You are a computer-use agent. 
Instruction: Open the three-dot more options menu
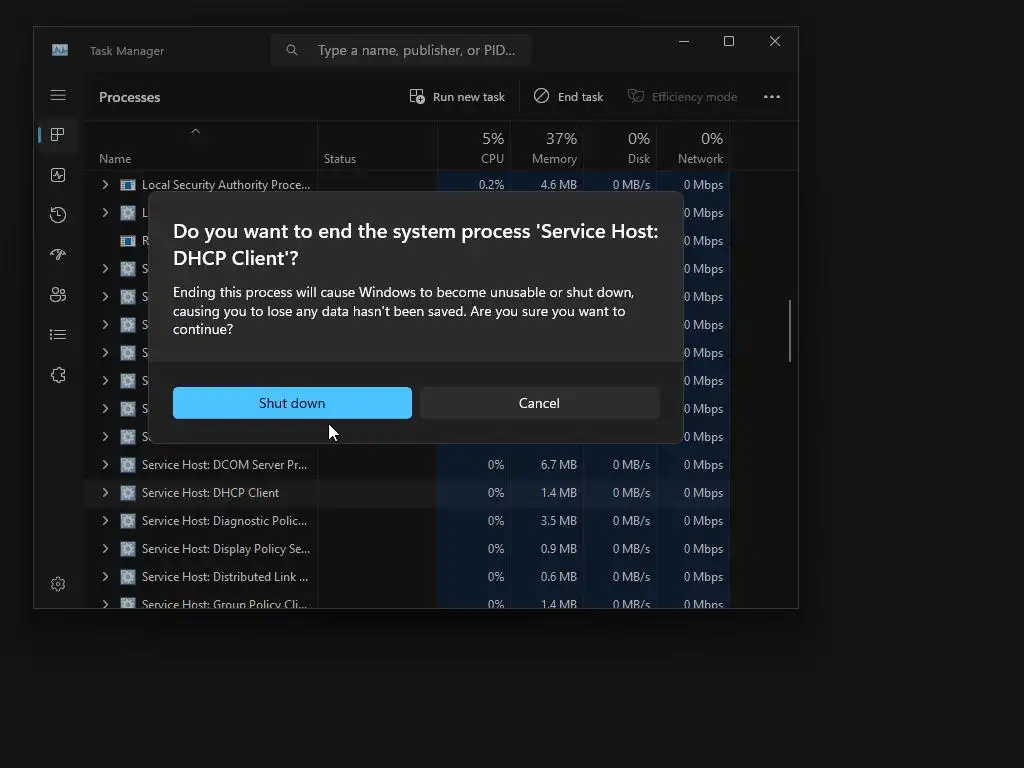pos(772,97)
